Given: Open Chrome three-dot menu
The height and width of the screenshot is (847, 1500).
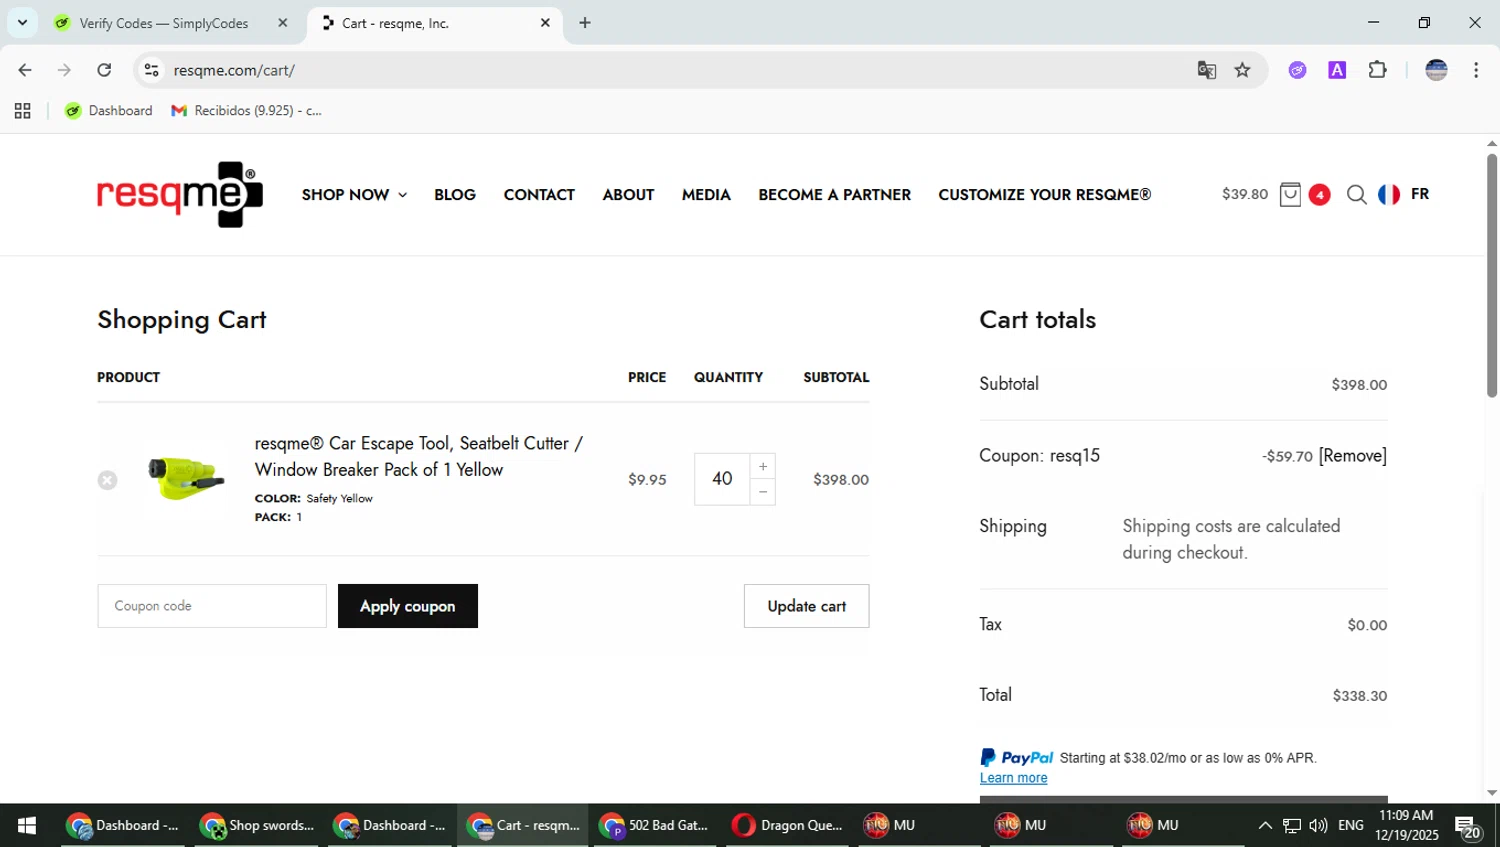Looking at the screenshot, I should point(1476,70).
